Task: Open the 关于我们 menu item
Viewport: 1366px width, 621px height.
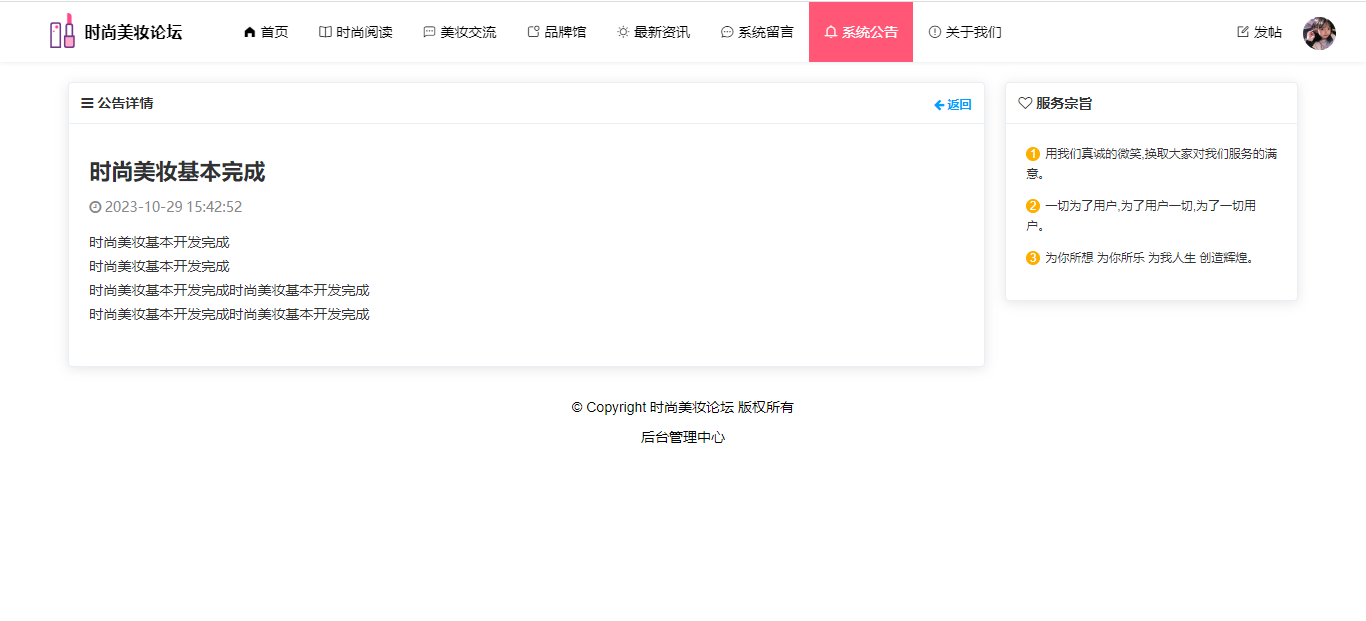Action: 965,32
